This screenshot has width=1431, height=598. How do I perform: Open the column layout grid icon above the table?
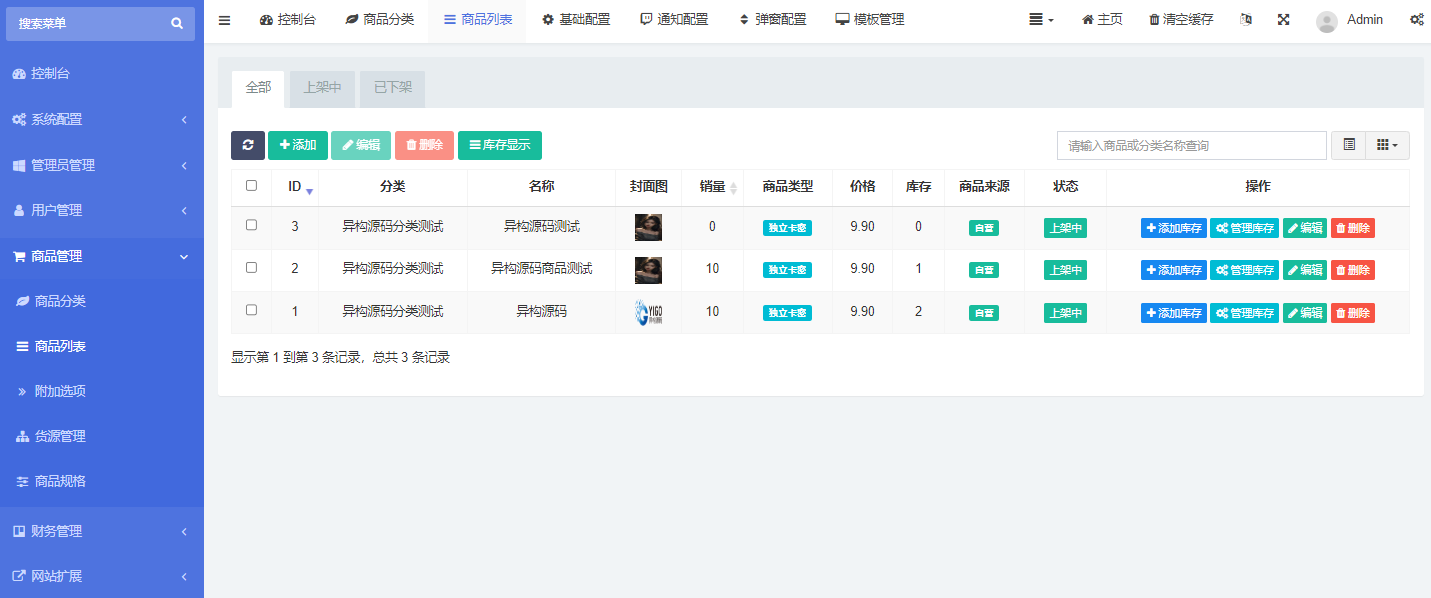pos(1381,145)
